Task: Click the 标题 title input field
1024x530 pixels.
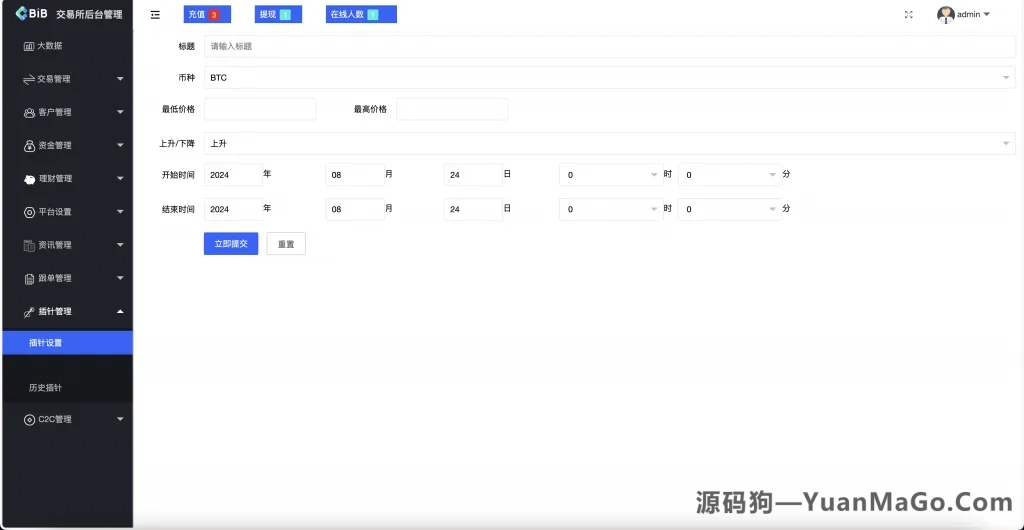Action: [x=609, y=46]
